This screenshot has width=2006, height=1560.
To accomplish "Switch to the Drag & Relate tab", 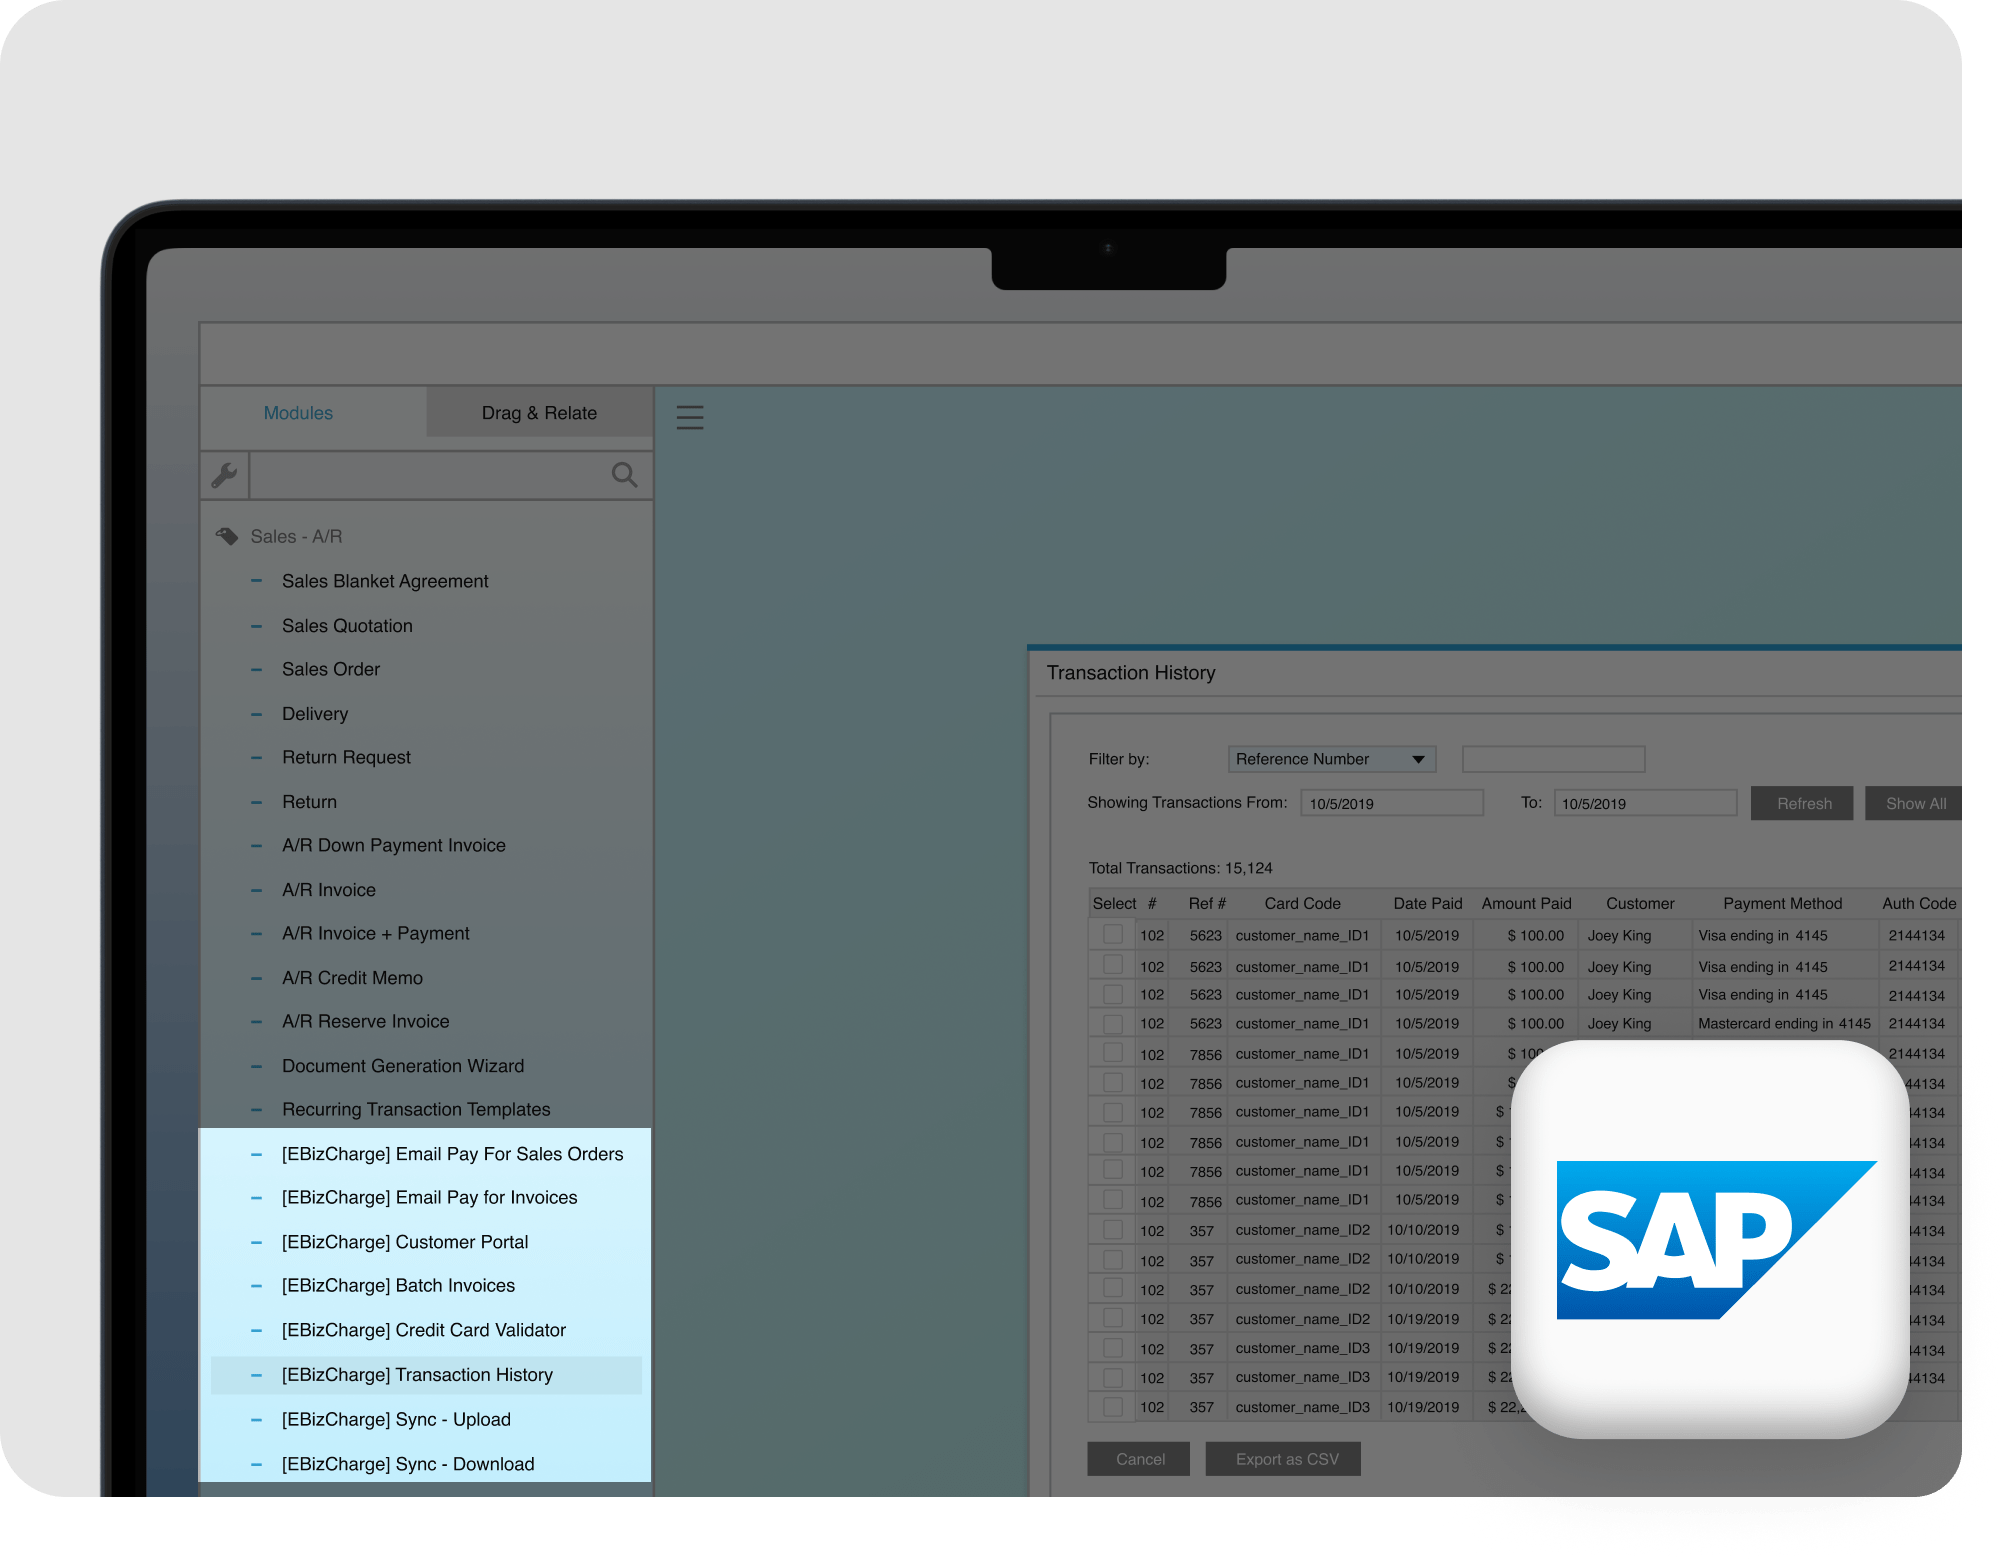I will pos(539,413).
